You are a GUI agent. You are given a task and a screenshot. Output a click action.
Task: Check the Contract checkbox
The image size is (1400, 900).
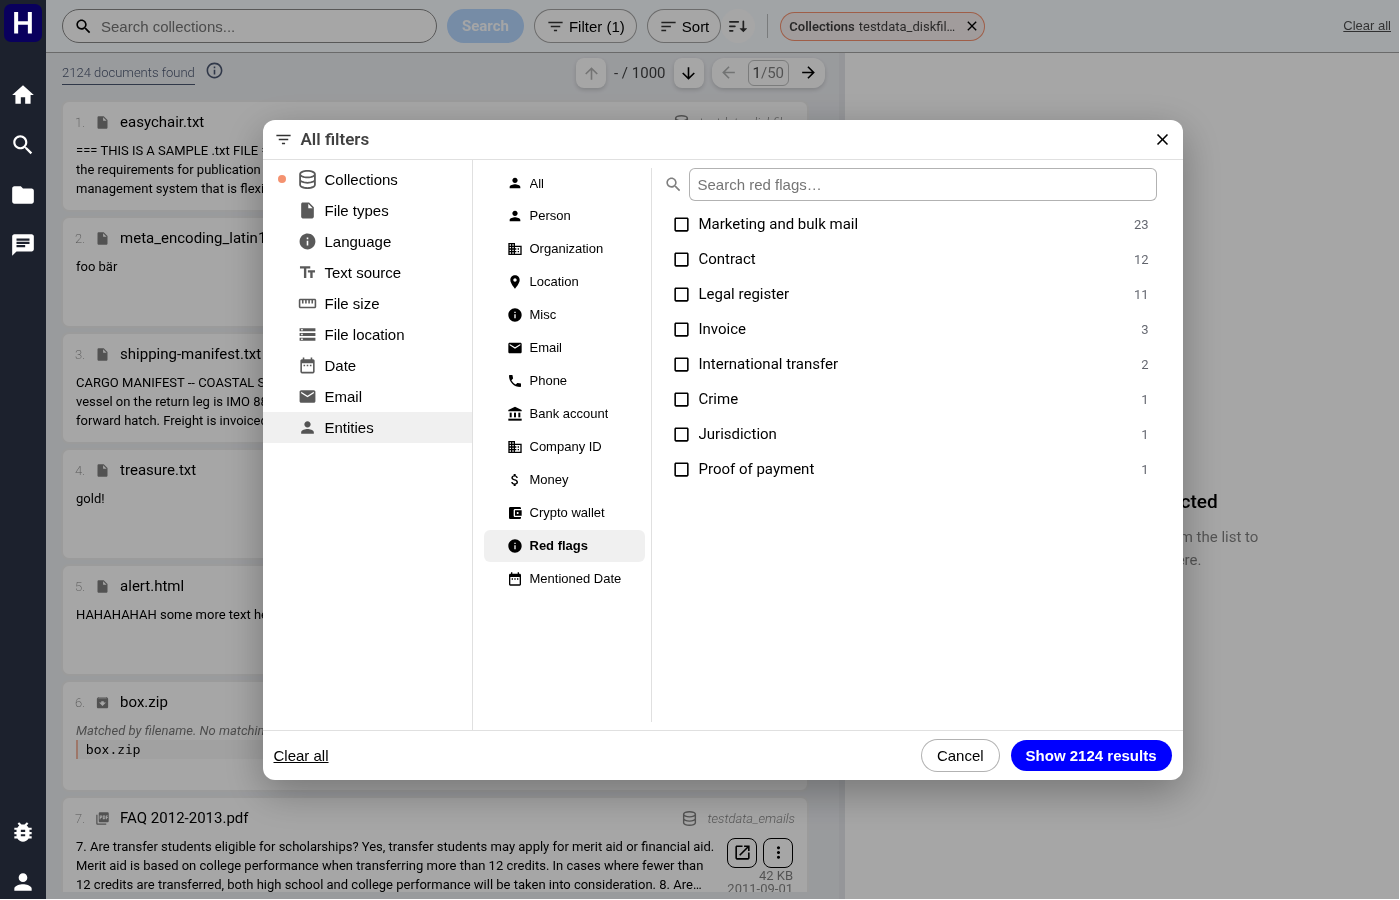682,260
